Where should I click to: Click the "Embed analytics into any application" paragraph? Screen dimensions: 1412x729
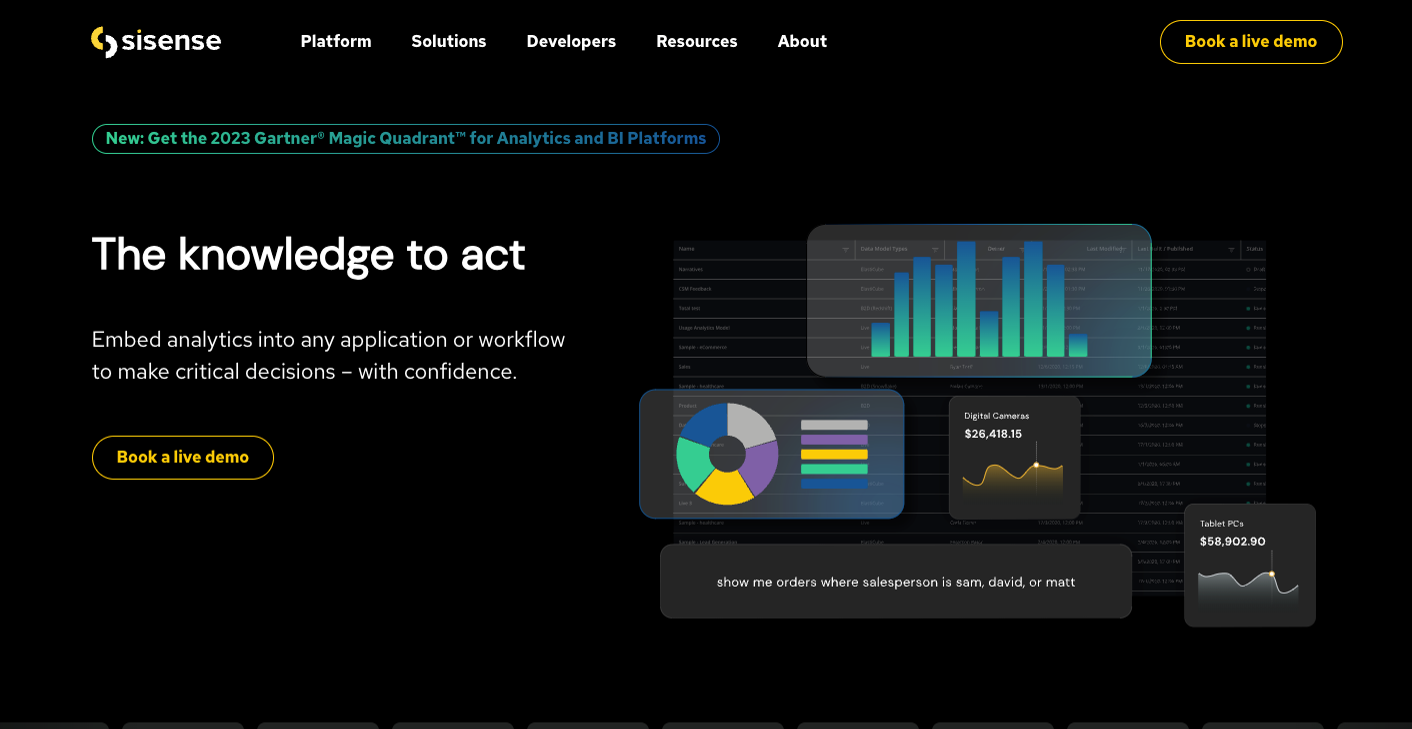pyautogui.click(x=329, y=355)
